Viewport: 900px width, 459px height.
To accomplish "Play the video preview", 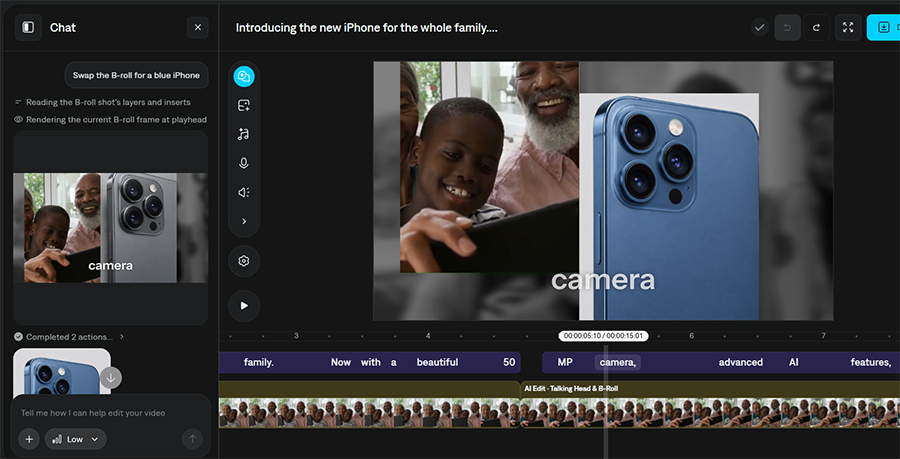I will 244,306.
